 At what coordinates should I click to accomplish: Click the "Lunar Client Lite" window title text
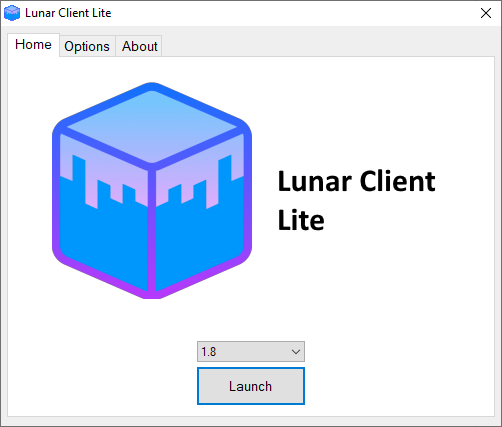[x=68, y=13]
